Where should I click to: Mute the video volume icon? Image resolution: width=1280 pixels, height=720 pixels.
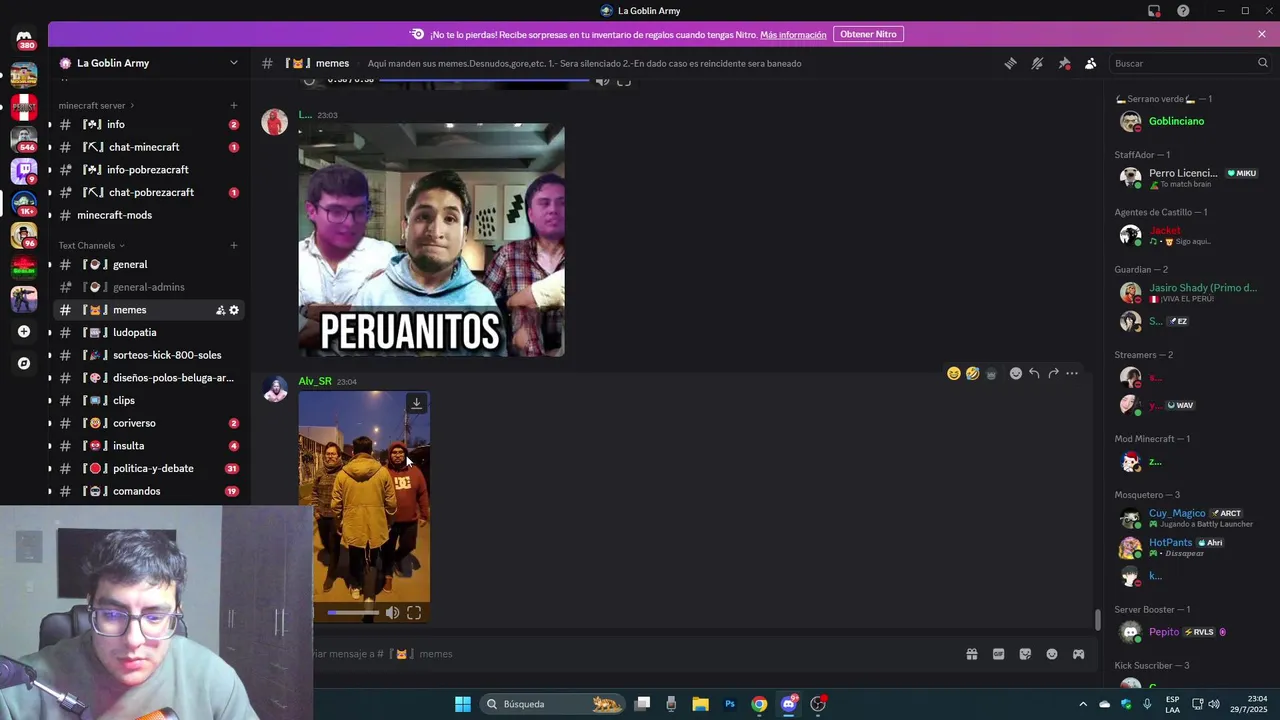[392, 613]
